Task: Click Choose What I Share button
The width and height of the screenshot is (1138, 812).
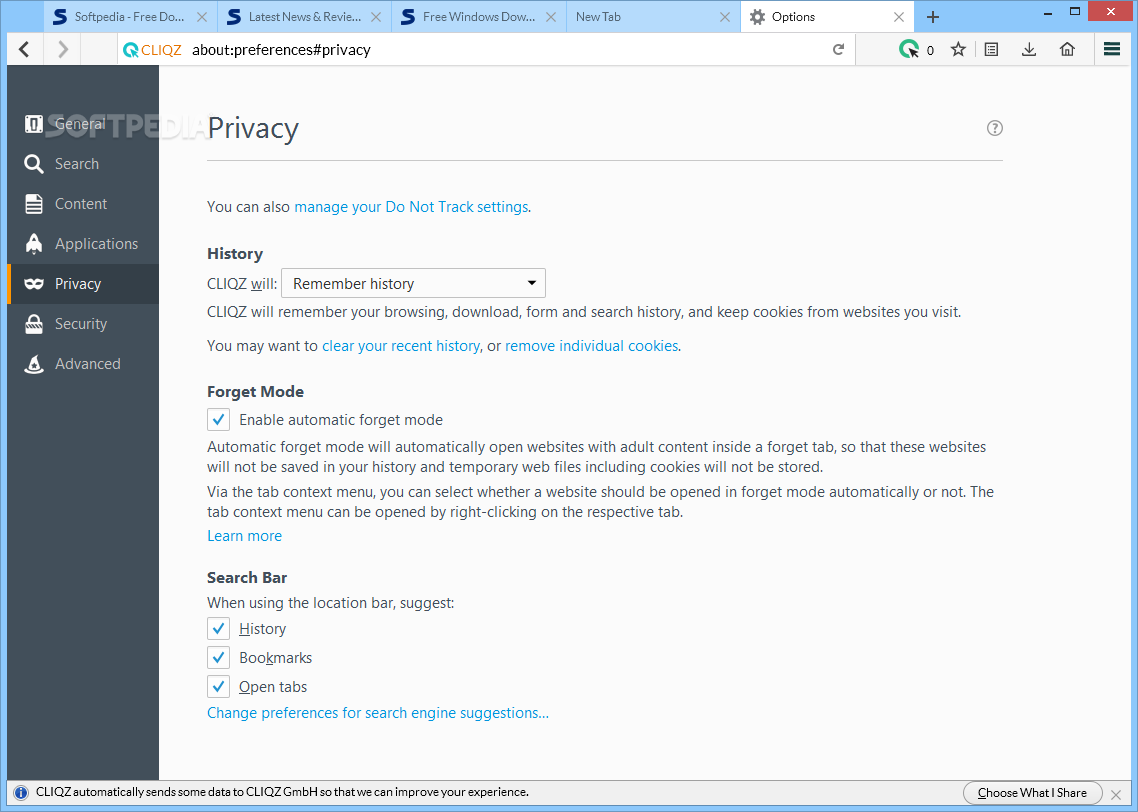Action: [x=1032, y=793]
